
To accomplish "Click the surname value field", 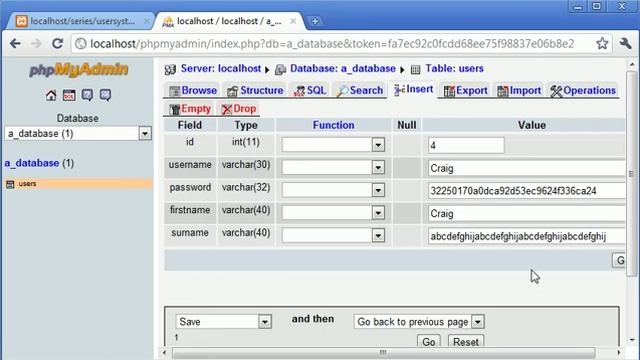I will [527, 236].
